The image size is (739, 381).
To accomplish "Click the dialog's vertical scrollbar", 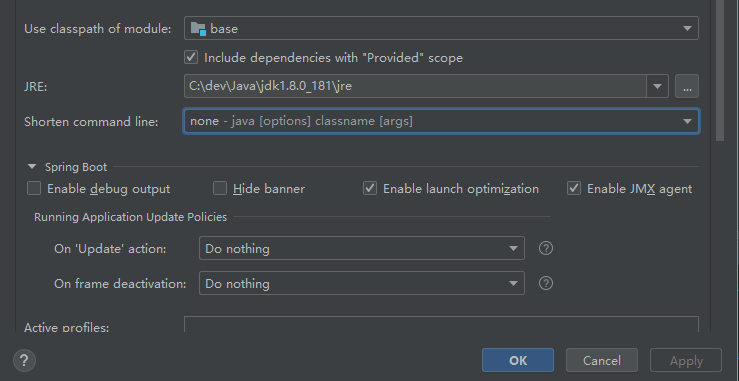I will [x=719, y=71].
